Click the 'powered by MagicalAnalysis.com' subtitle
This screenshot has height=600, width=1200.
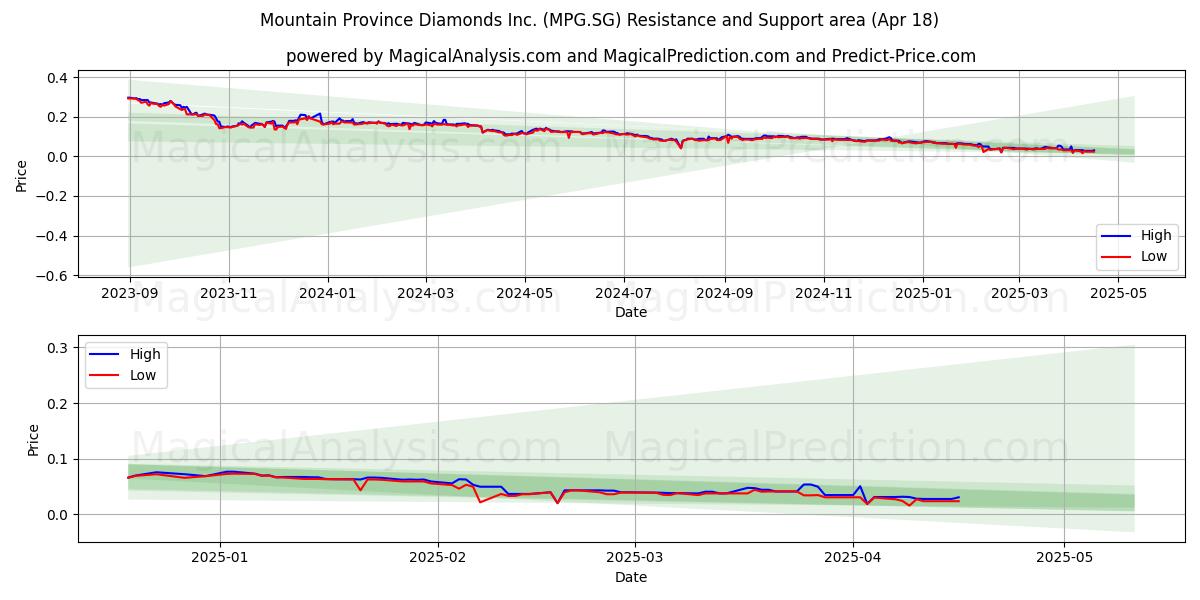(x=631, y=56)
